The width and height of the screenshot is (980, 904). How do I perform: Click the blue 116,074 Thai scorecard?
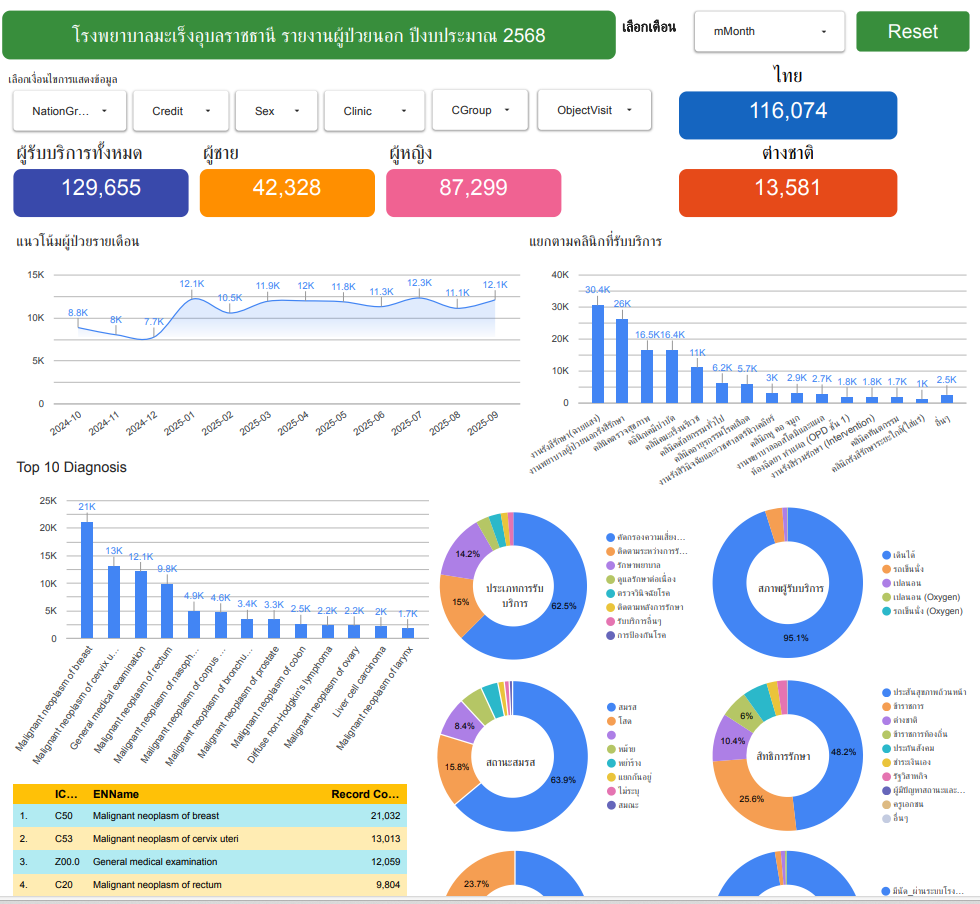(x=788, y=111)
